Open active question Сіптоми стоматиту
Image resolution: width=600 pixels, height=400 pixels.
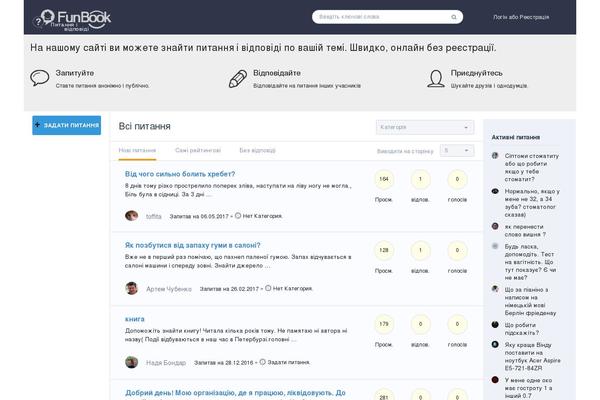click(532, 167)
